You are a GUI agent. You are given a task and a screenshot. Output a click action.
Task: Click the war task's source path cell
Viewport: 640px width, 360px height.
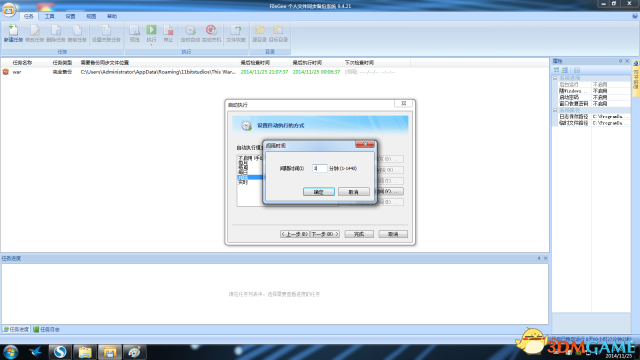tap(158, 72)
